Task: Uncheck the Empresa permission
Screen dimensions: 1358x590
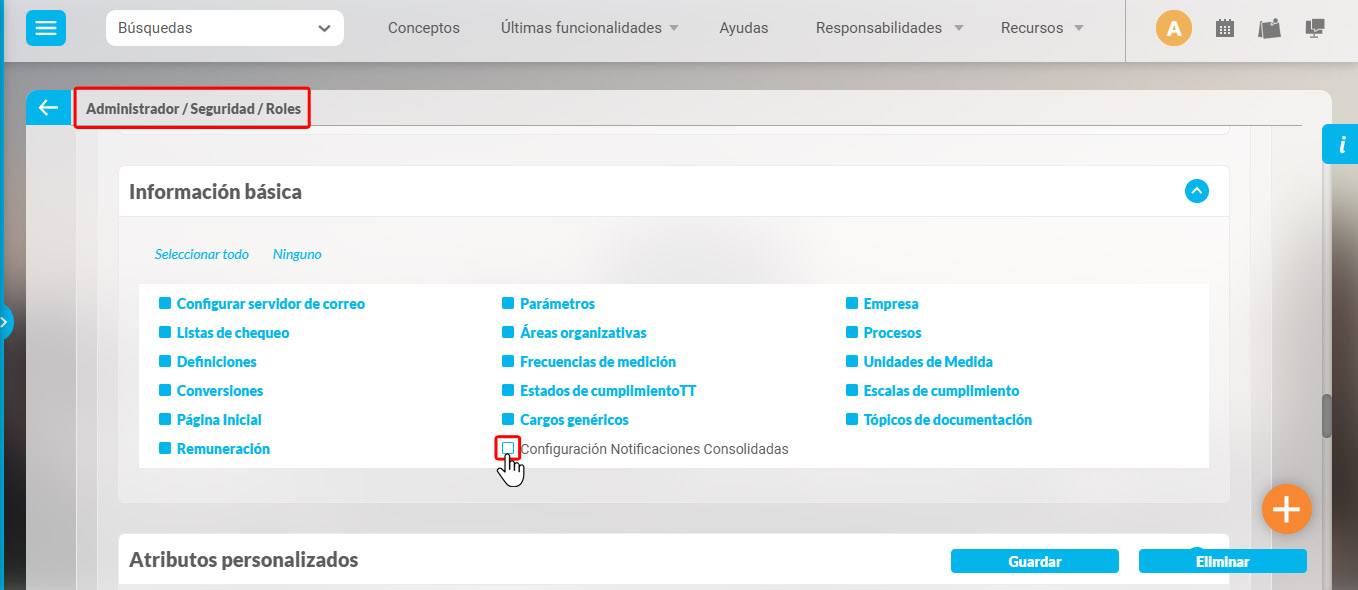Action: point(851,303)
